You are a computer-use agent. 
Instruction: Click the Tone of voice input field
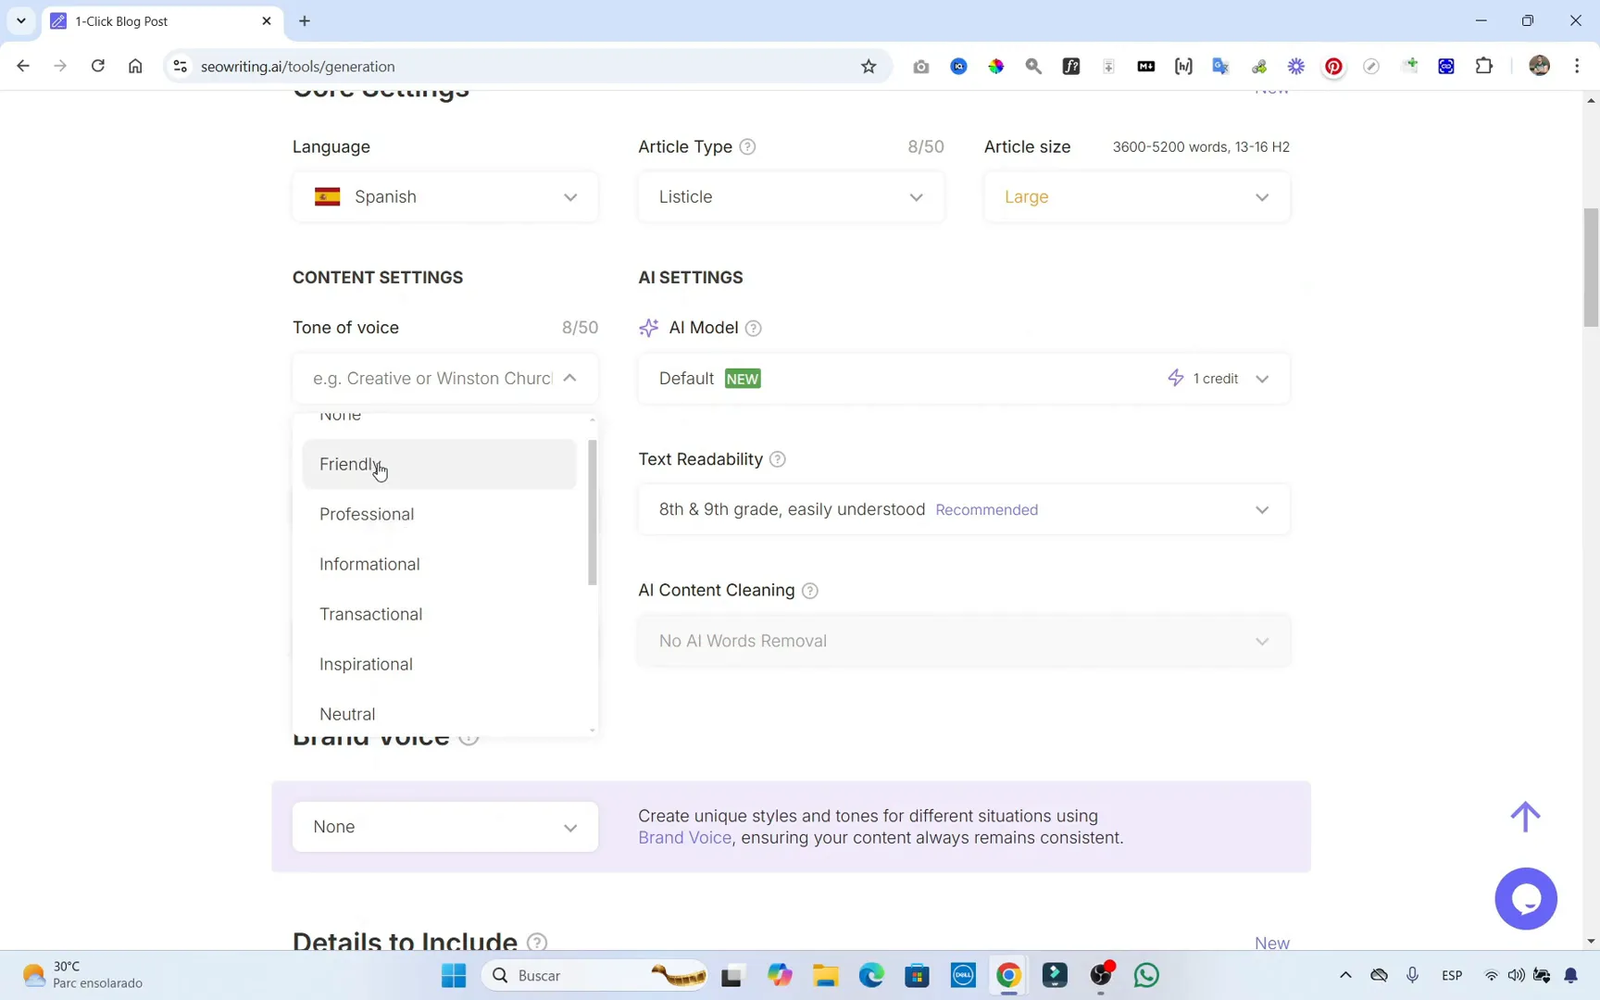pos(432,378)
